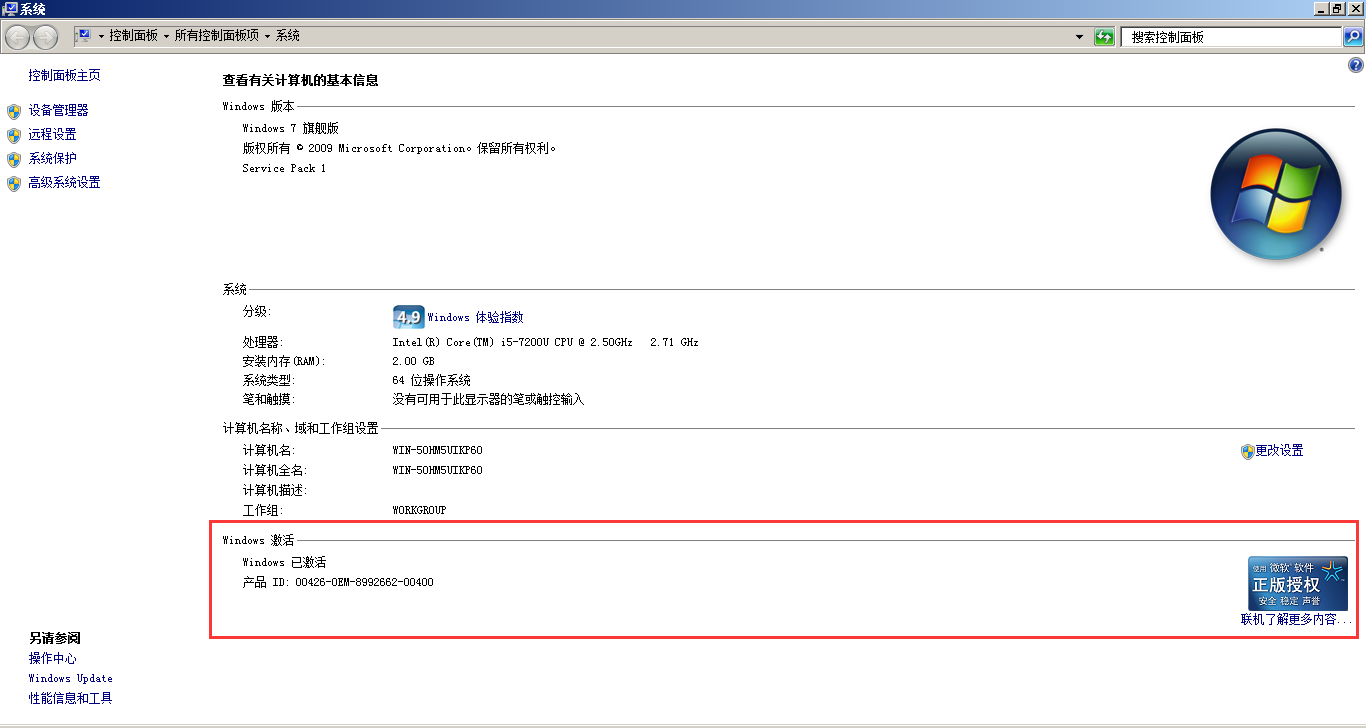1366x728 pixels.
Task: Open the Windows 体验指数 link
Action: [x=475, y=317]
